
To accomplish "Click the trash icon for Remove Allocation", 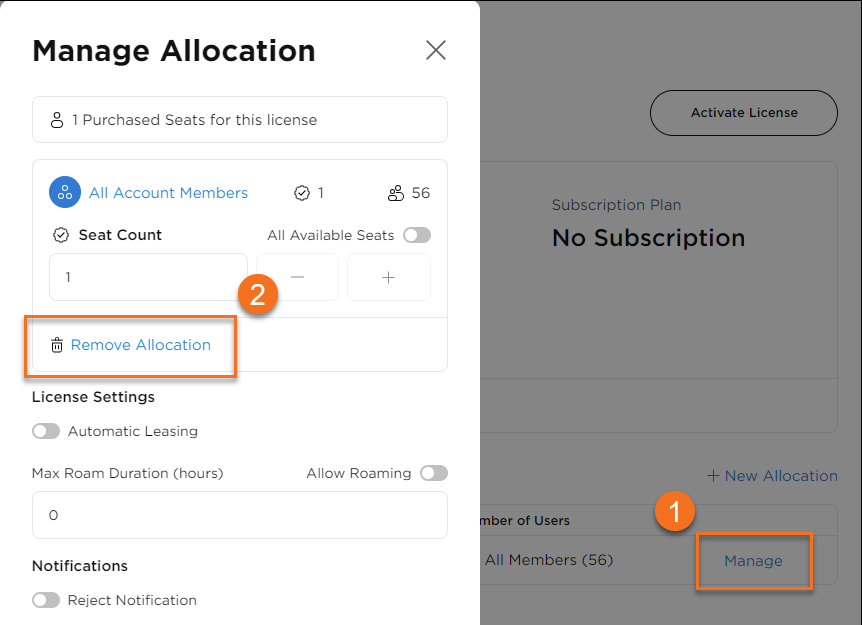I will pyautogui.click(x=57, y=345).
